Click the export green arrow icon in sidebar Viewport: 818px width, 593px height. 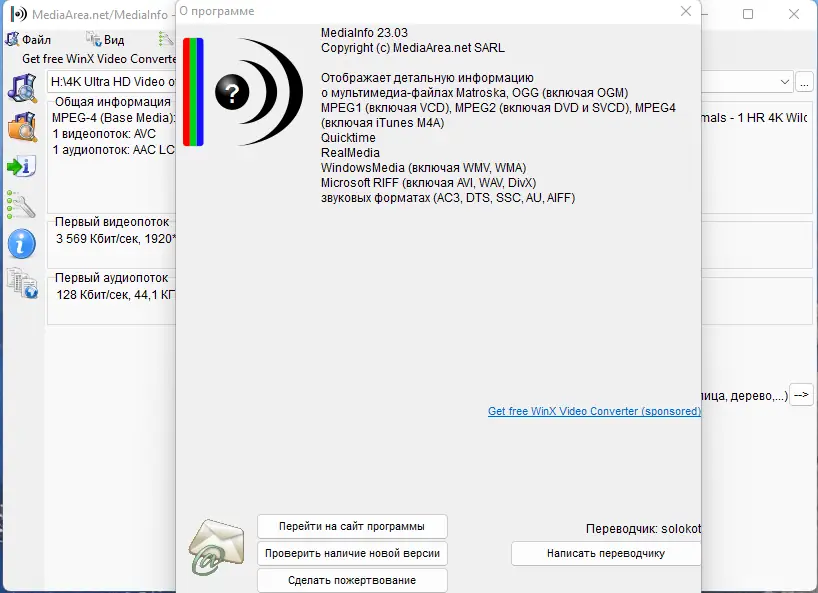21,166
